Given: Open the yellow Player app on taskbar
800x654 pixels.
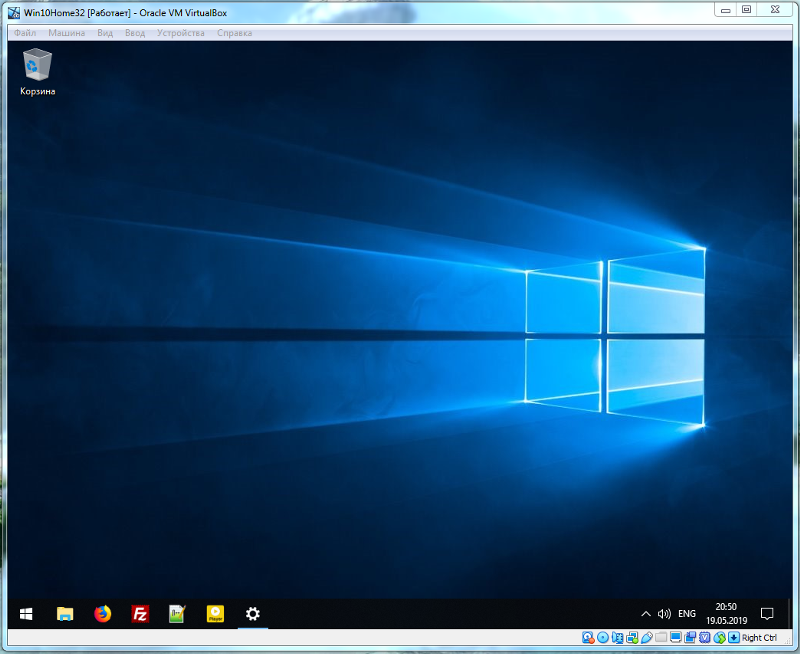Looking at the screenshot, I should (x=215, y=614).
